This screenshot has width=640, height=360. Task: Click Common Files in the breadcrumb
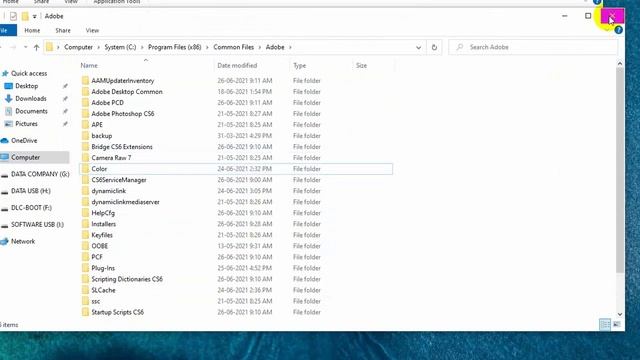point(233,47)
